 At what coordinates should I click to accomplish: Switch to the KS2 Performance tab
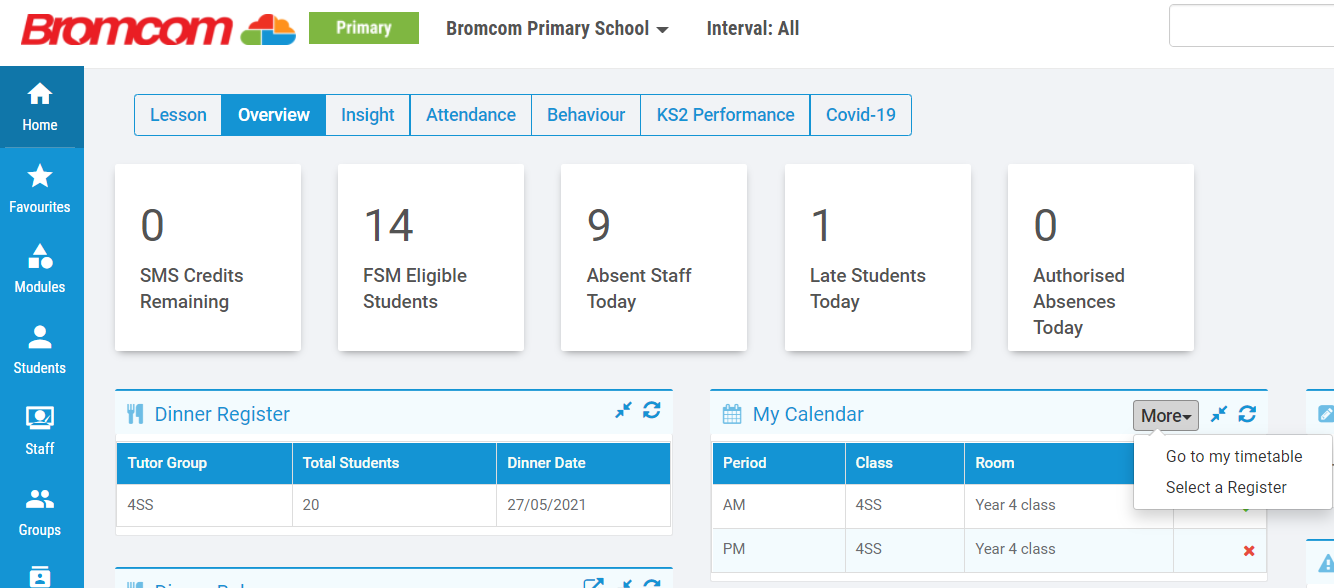[725, 115]
